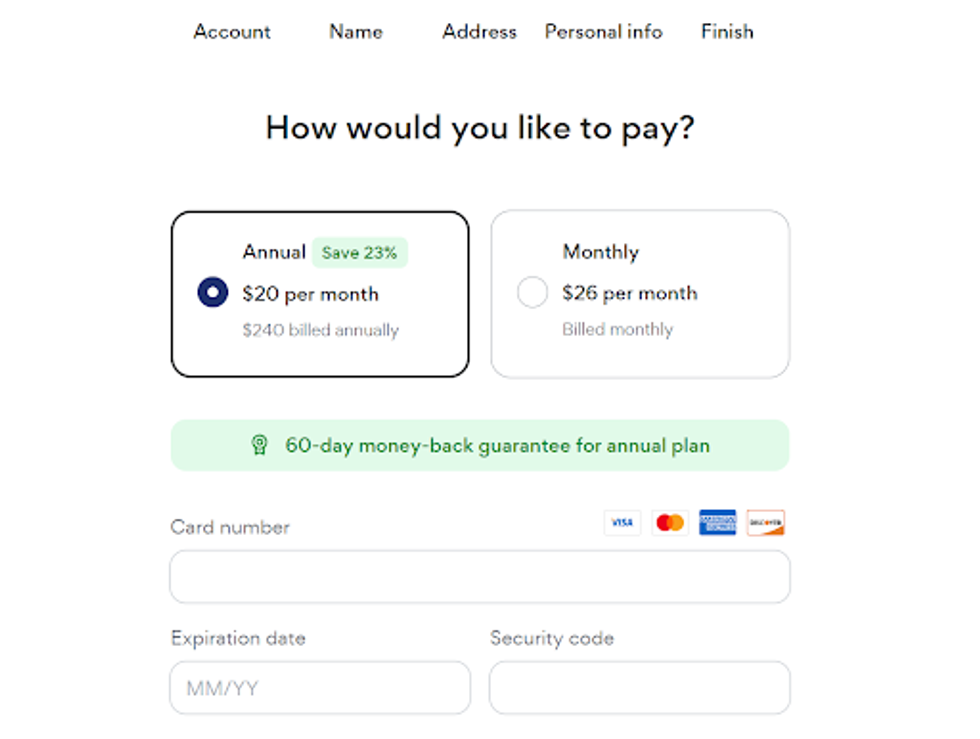Go to the Account step
Image resolution: width=980 pixels, height=739 pixels.
click(x=232, y=32)
